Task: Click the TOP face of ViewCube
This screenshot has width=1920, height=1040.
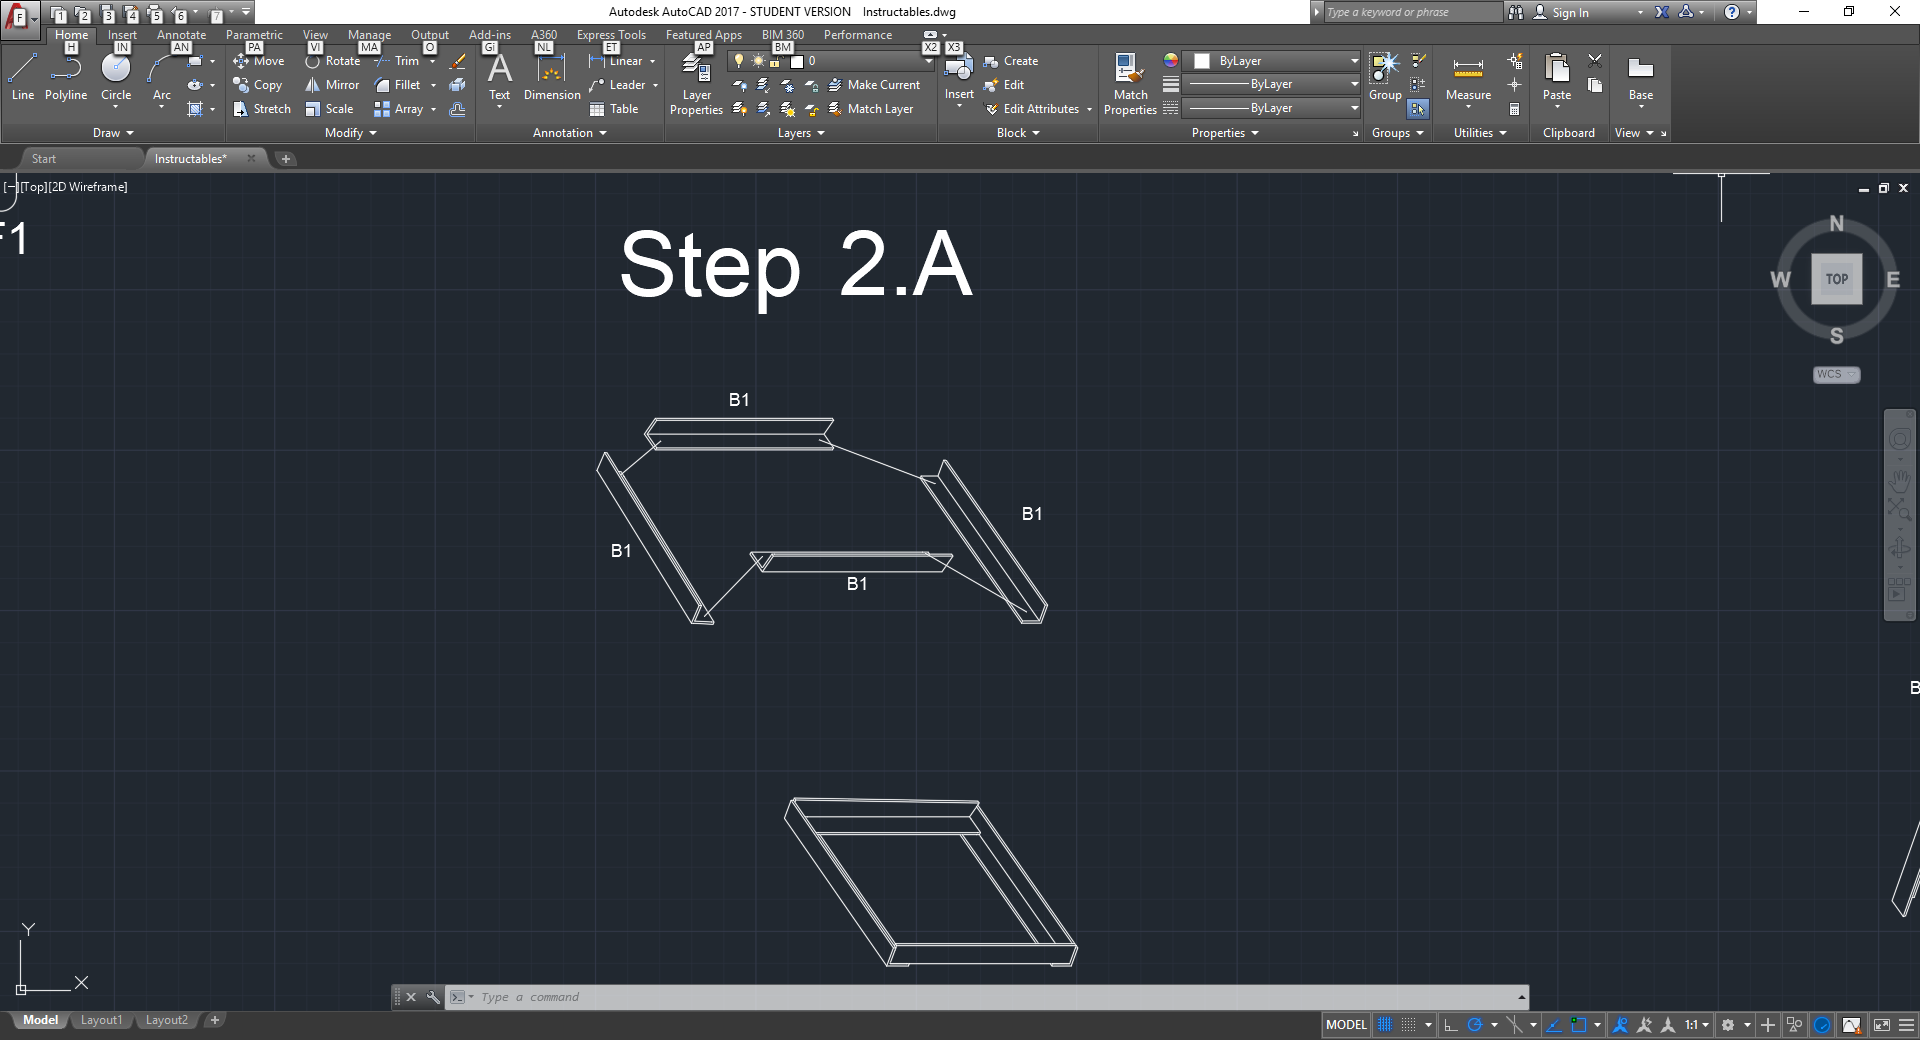Action: point(1836,279)
